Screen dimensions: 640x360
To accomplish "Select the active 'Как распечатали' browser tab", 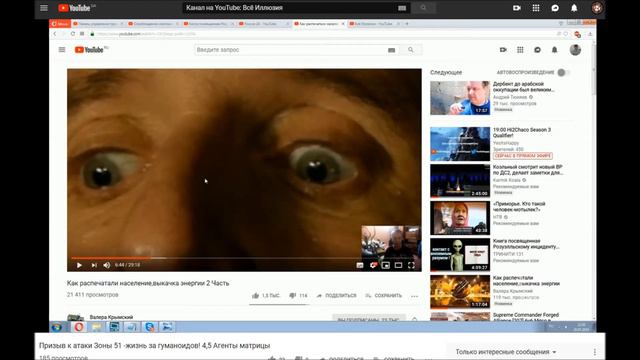I will [319, 24].
